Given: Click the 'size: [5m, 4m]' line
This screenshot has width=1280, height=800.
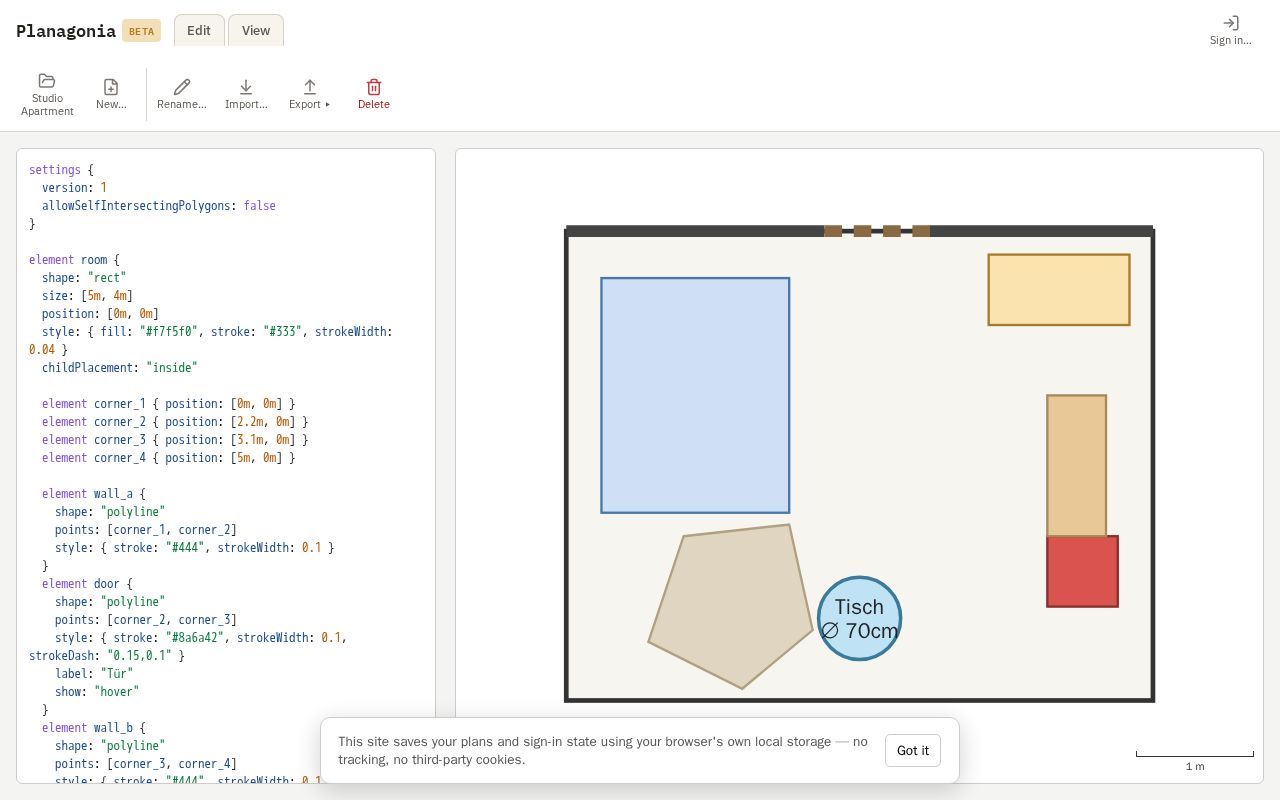Looking at the screenshot, I should [87, 296].
